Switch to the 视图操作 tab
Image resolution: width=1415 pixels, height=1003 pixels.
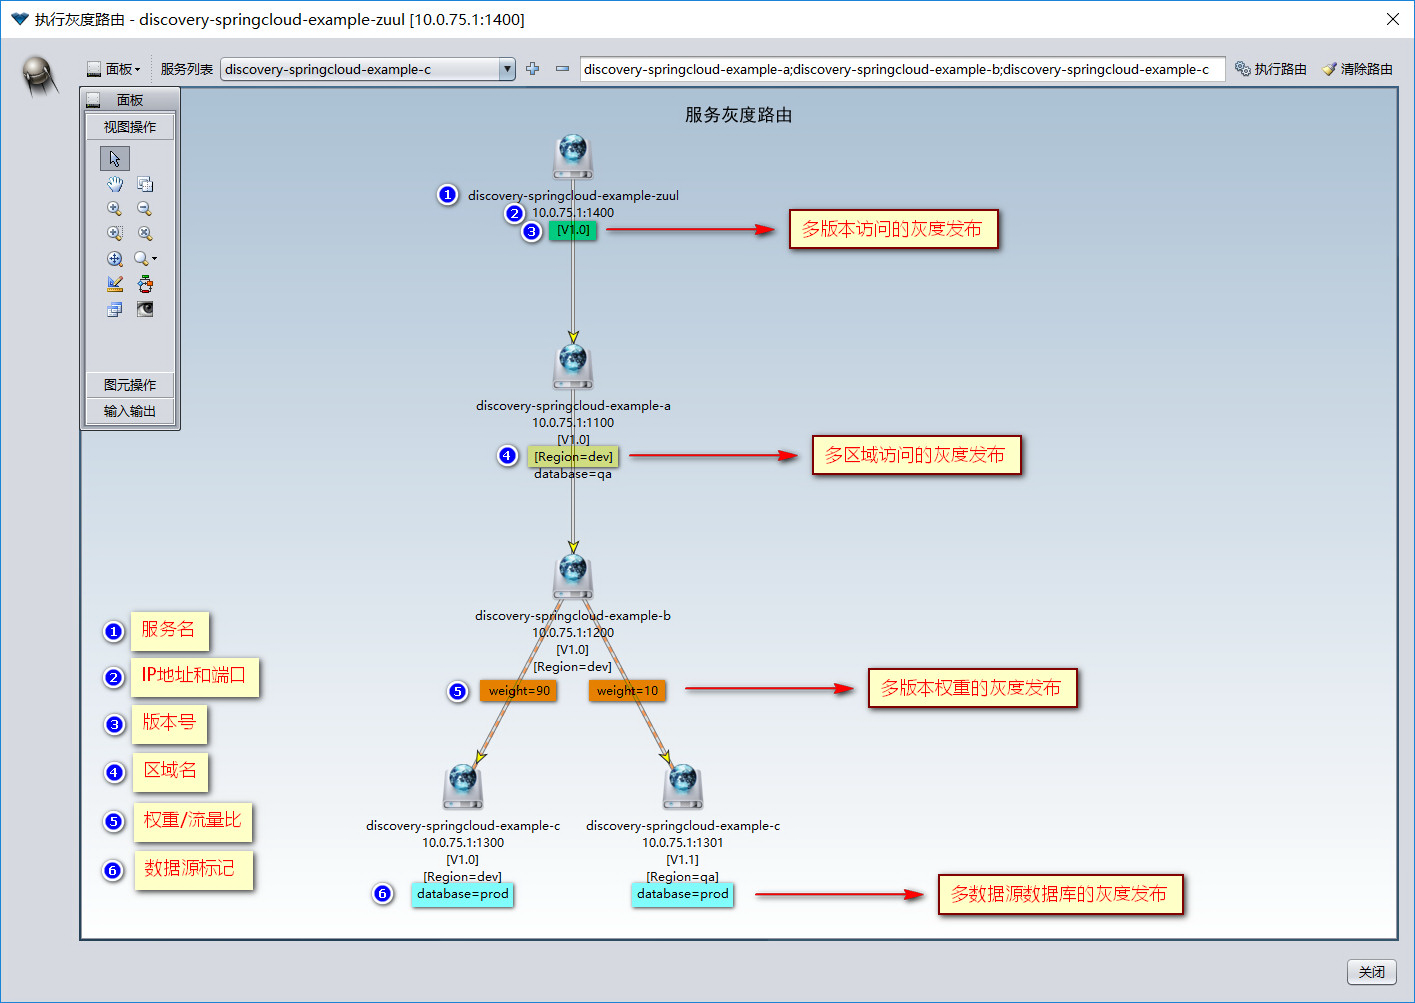coord(130,127)
